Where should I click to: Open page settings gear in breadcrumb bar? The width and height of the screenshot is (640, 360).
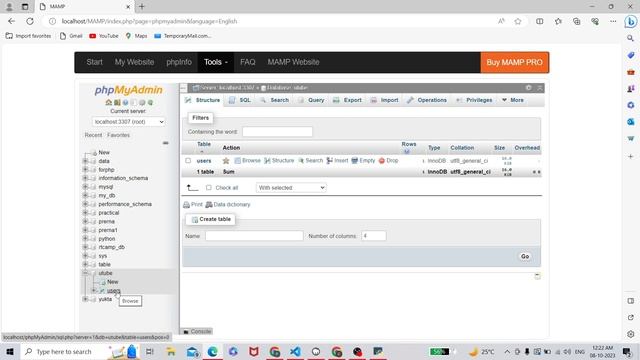tap(529, 88)
